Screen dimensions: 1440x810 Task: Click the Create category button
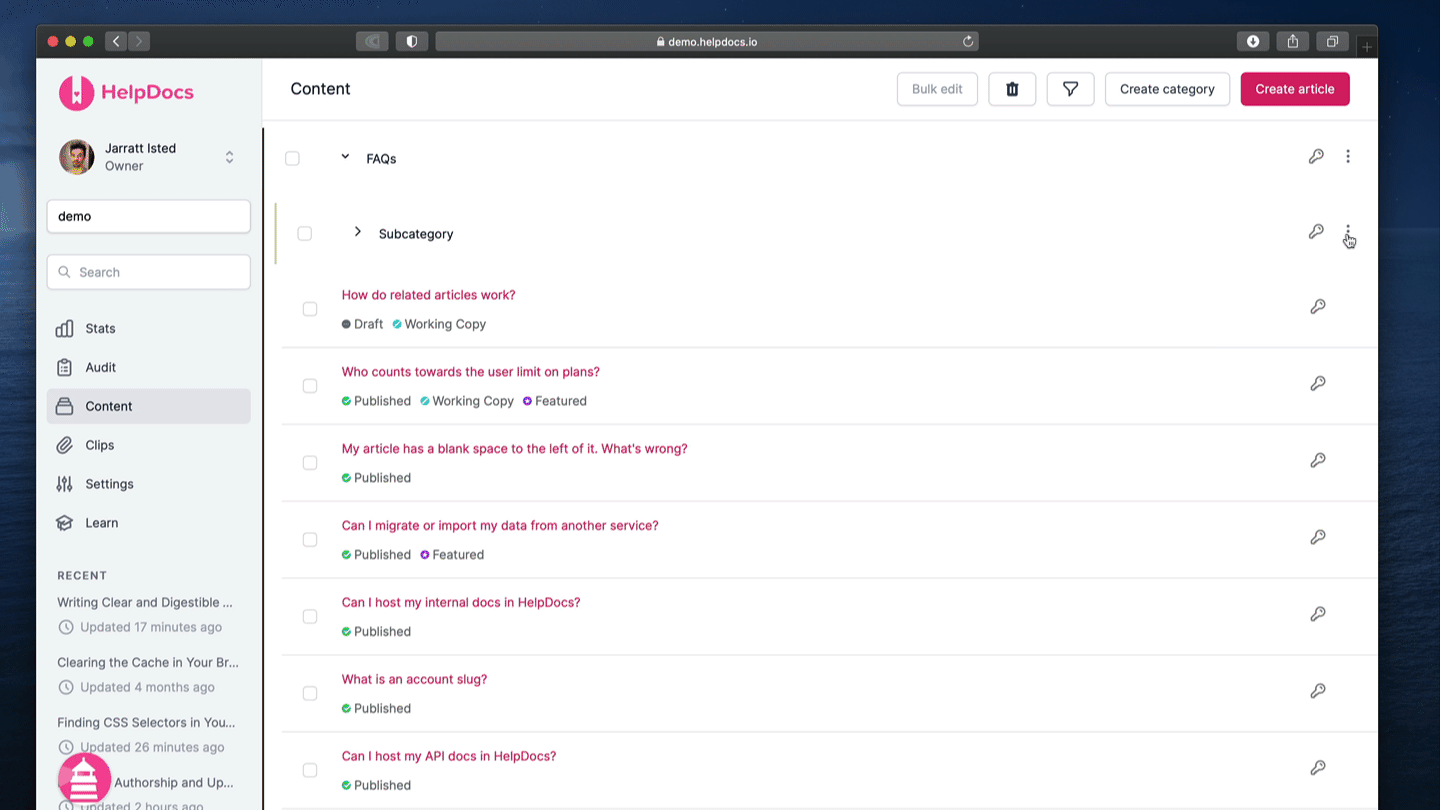tap(1167, 89)
